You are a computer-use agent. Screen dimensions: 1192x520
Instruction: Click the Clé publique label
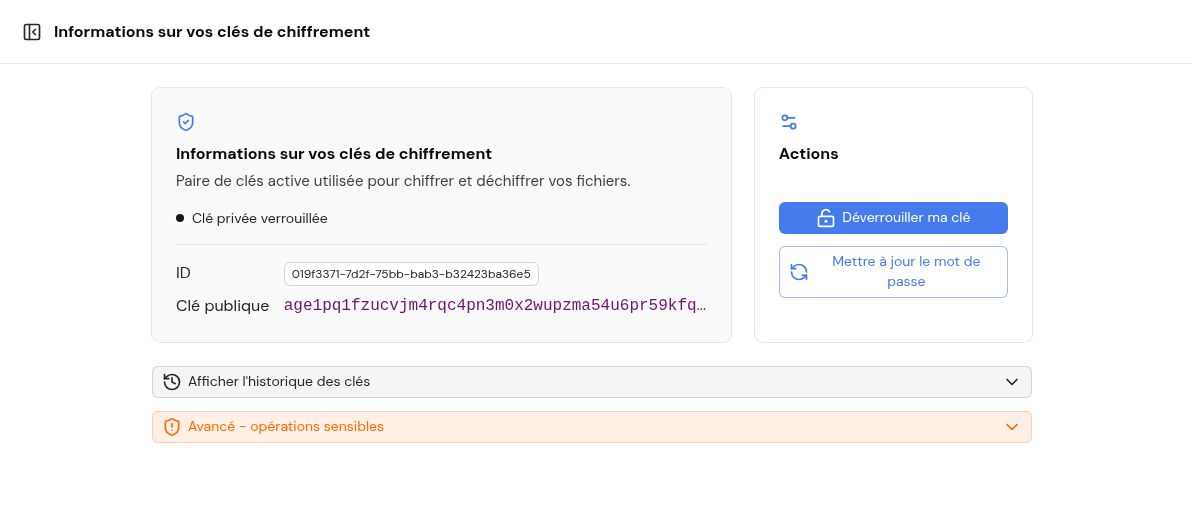(223, 306)
